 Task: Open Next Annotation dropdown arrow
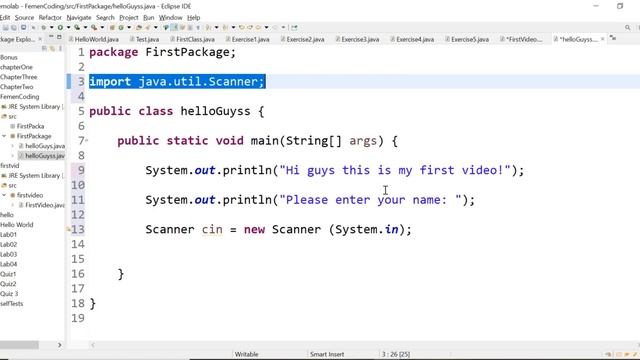(216, 27)
